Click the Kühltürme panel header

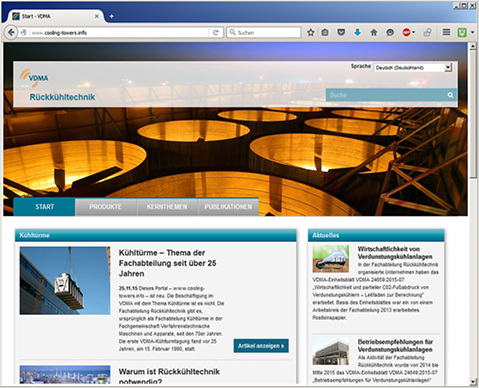[x=156, y=235]
